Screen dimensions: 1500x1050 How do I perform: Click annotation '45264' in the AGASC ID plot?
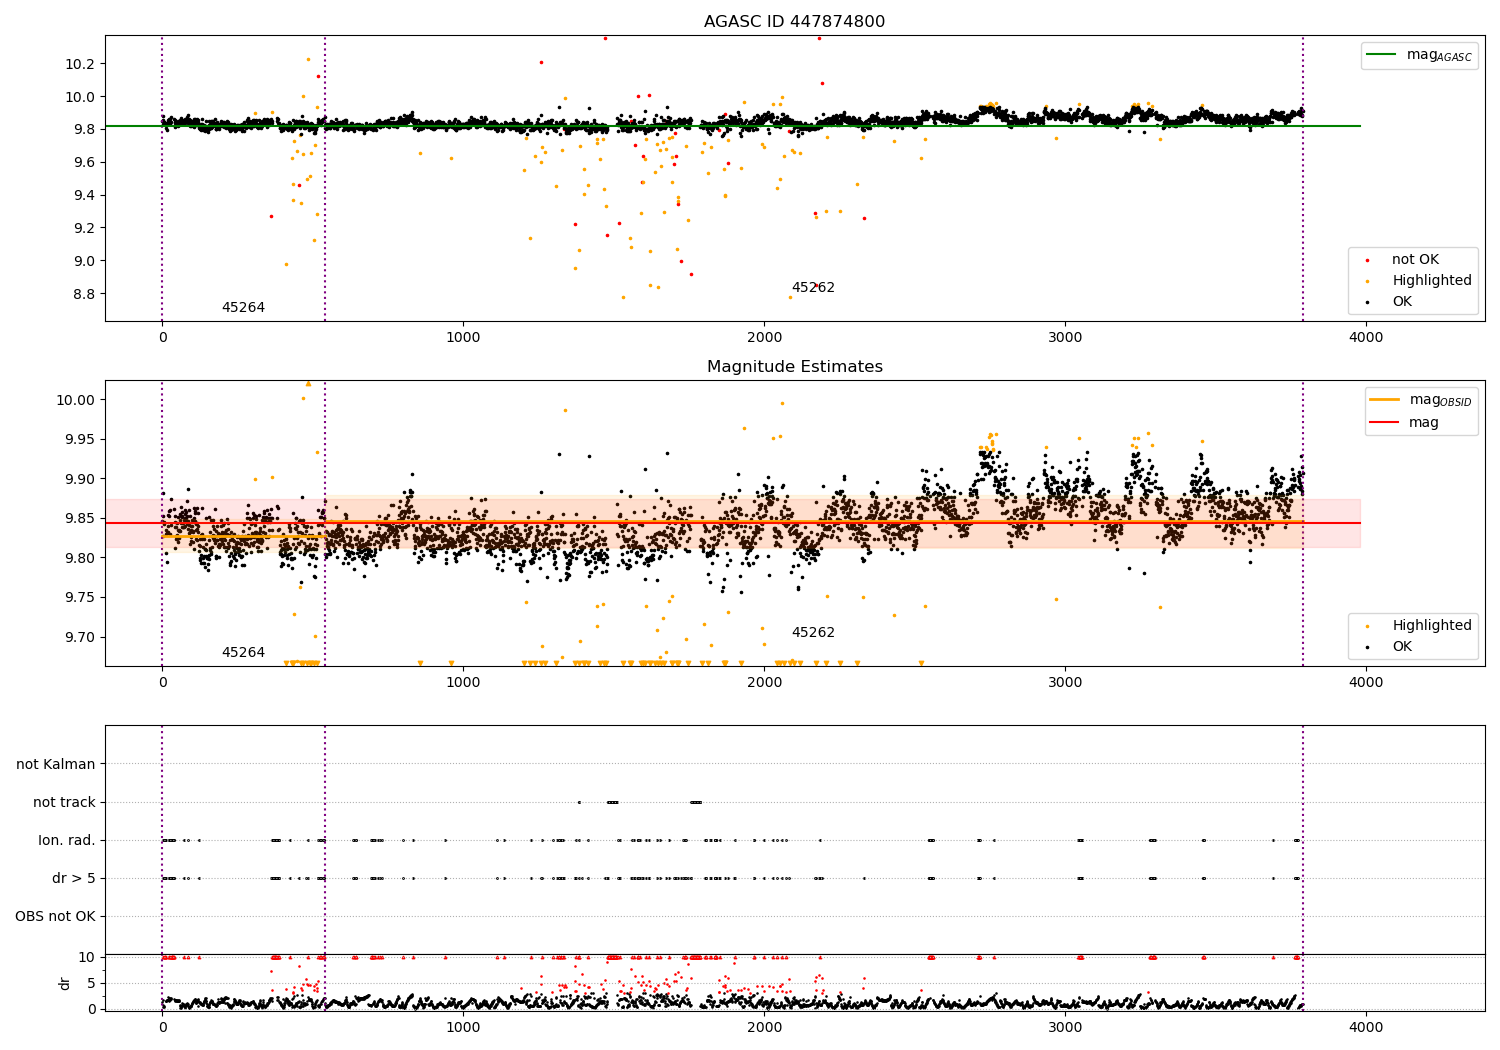point(243,308)
